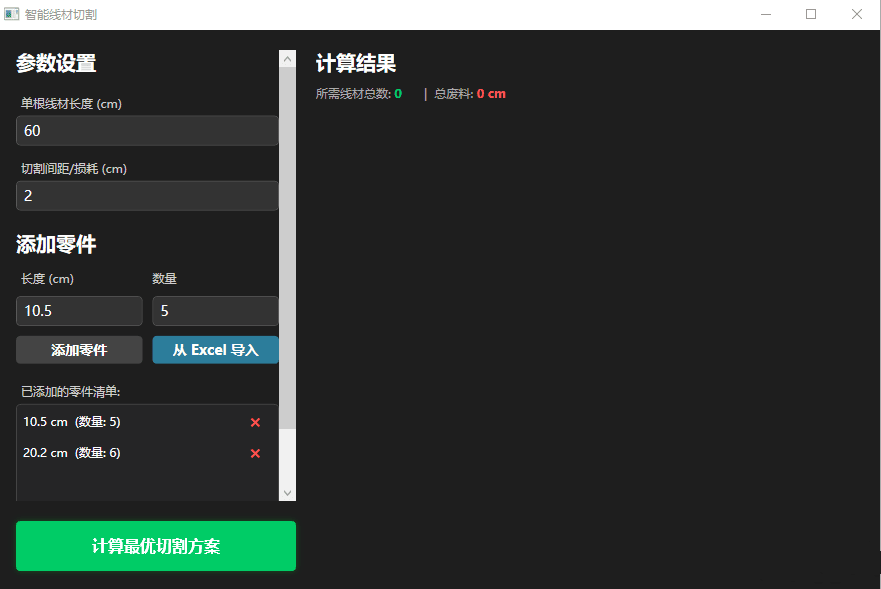Open the 从 Excel 导入 importer
881x589 pixels.
[x=215, y=349]
